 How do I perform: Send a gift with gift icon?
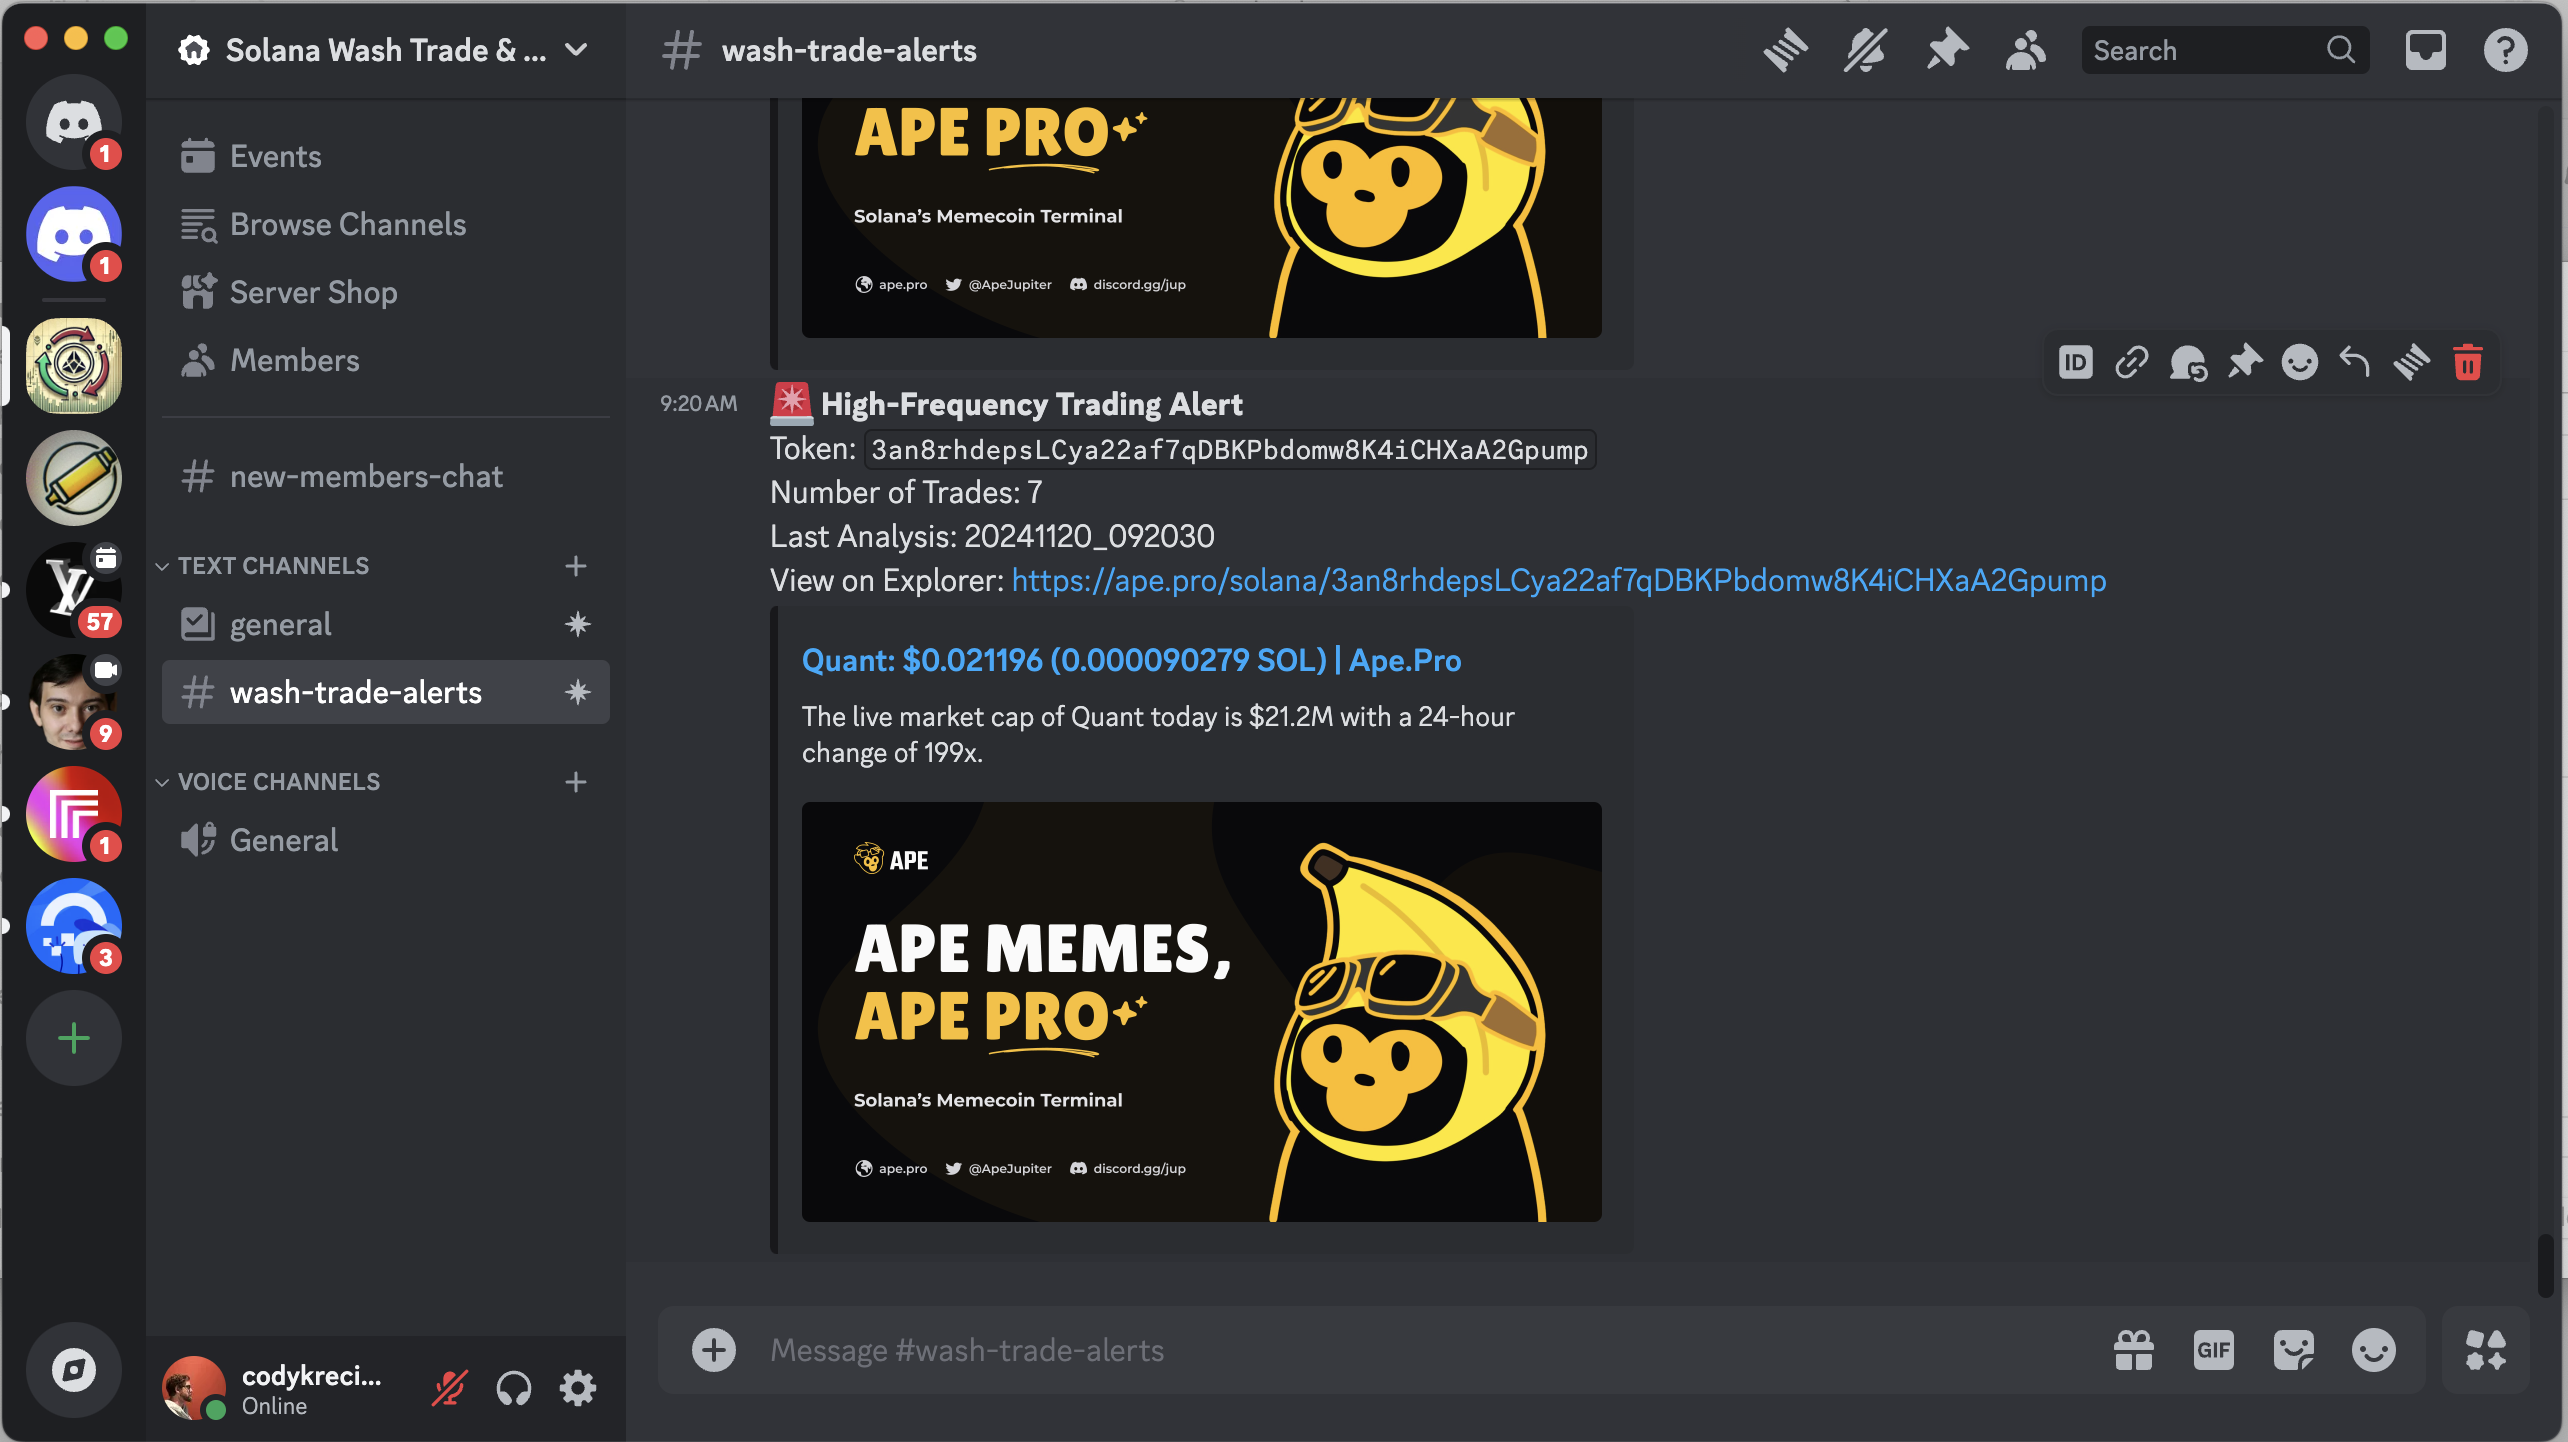2134,1350
